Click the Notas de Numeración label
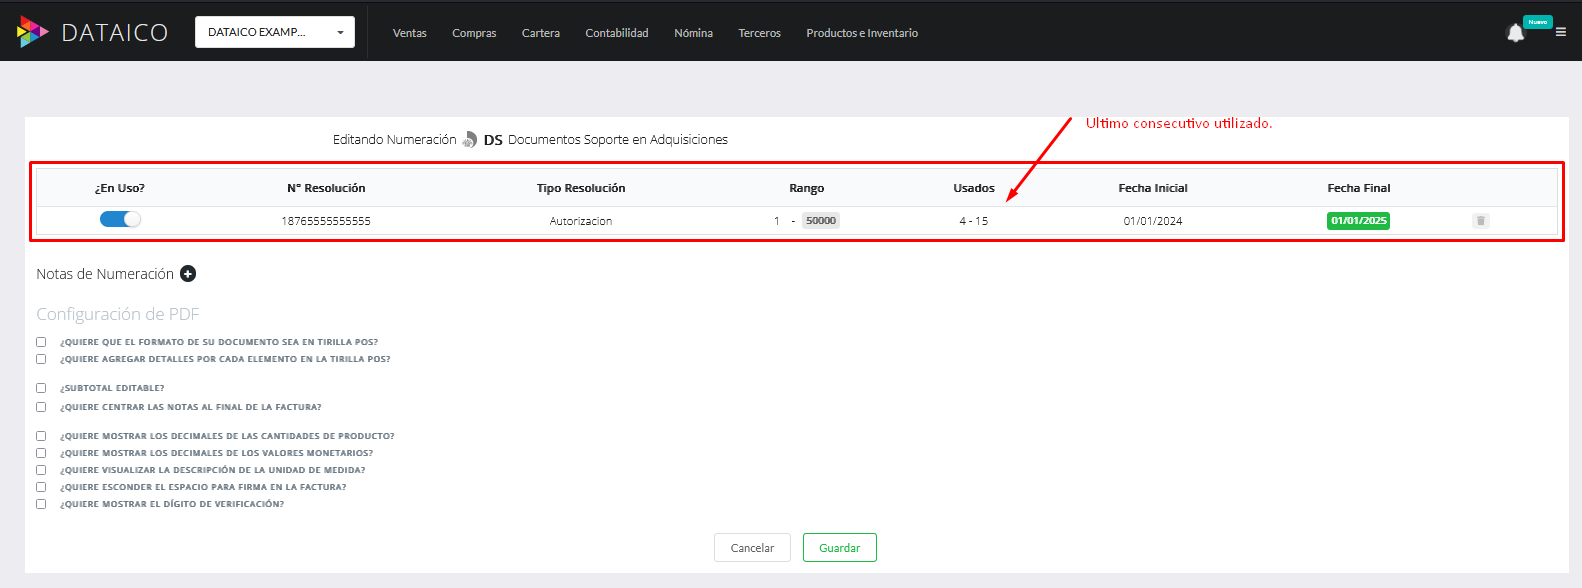This screenshot has width=1582, height=588. (105, 274)
